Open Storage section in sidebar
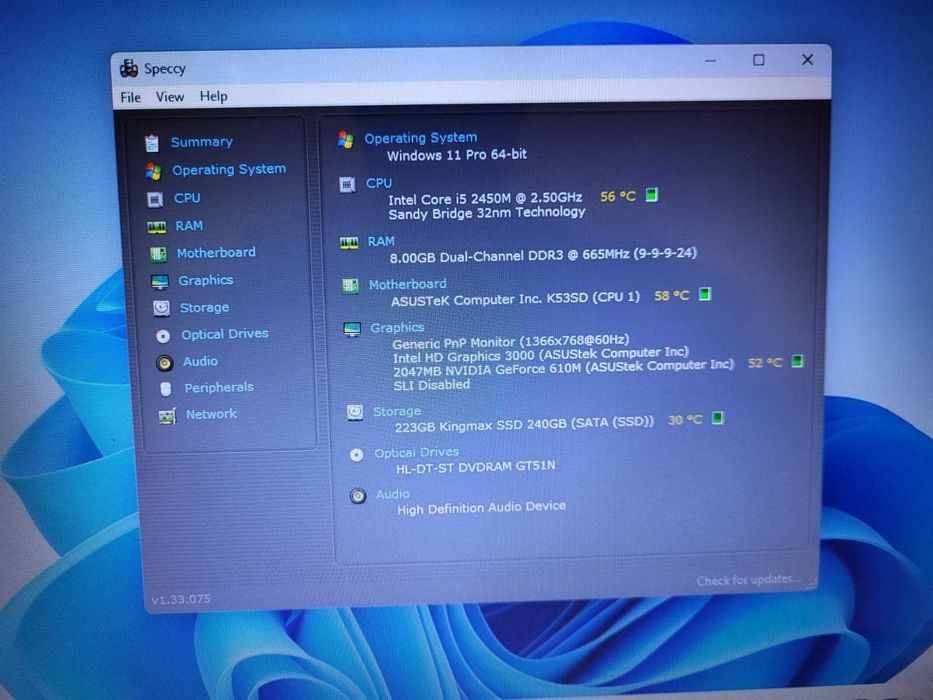The height and width of the screenshot is (700, 933). [204, 307]
